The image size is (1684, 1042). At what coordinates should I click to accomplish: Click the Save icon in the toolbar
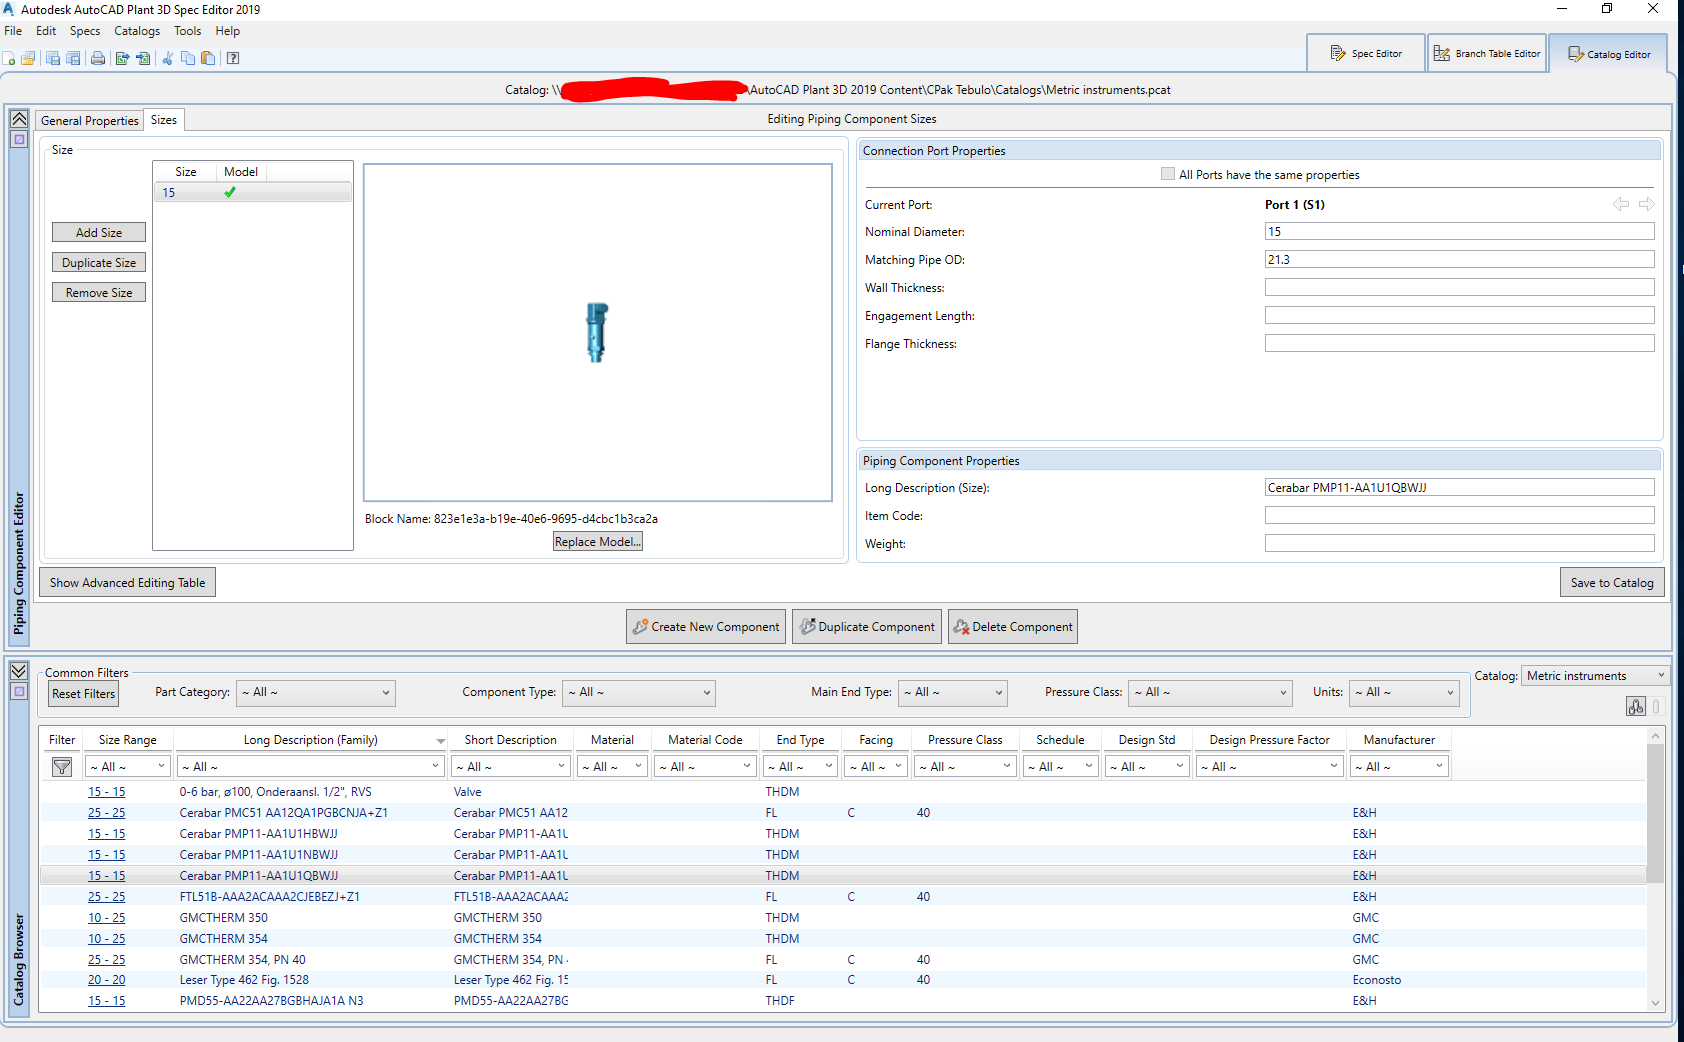pos(52,57)
